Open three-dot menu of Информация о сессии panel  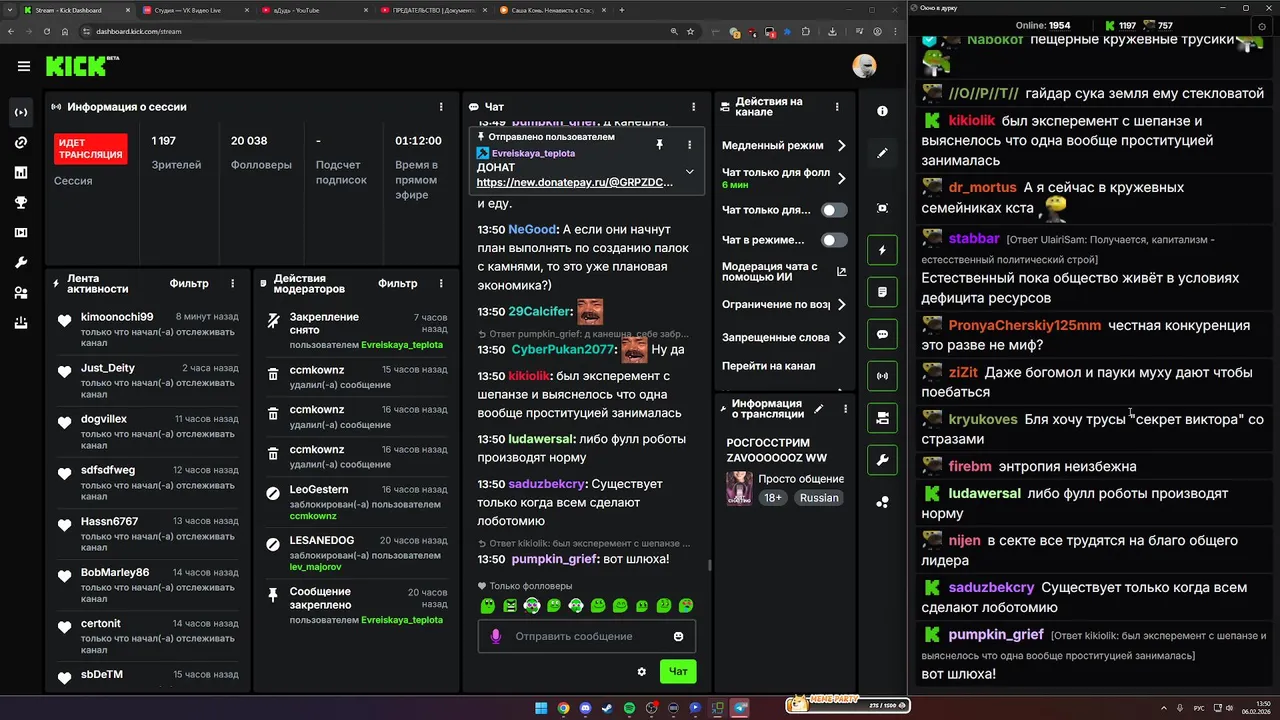coord(441,106)
